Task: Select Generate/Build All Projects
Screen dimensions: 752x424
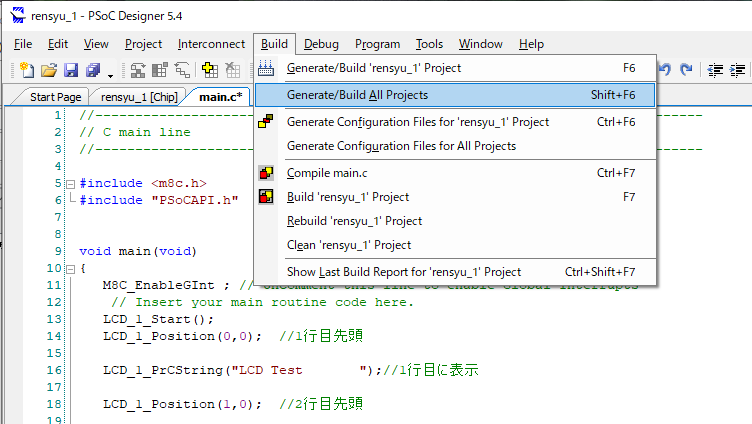Action: (x=455, y=95)
